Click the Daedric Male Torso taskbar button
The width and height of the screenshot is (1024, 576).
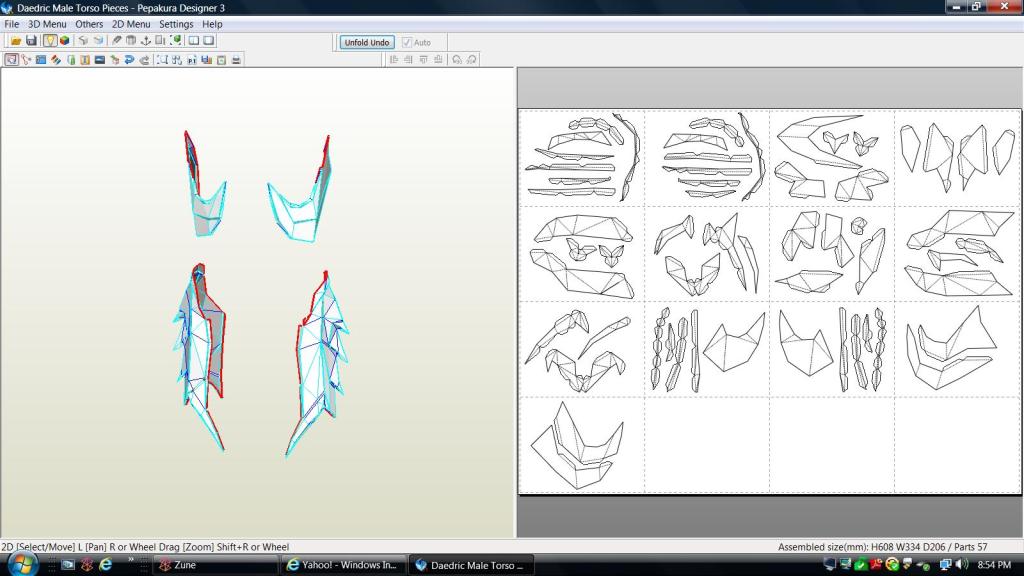point(472,565)
